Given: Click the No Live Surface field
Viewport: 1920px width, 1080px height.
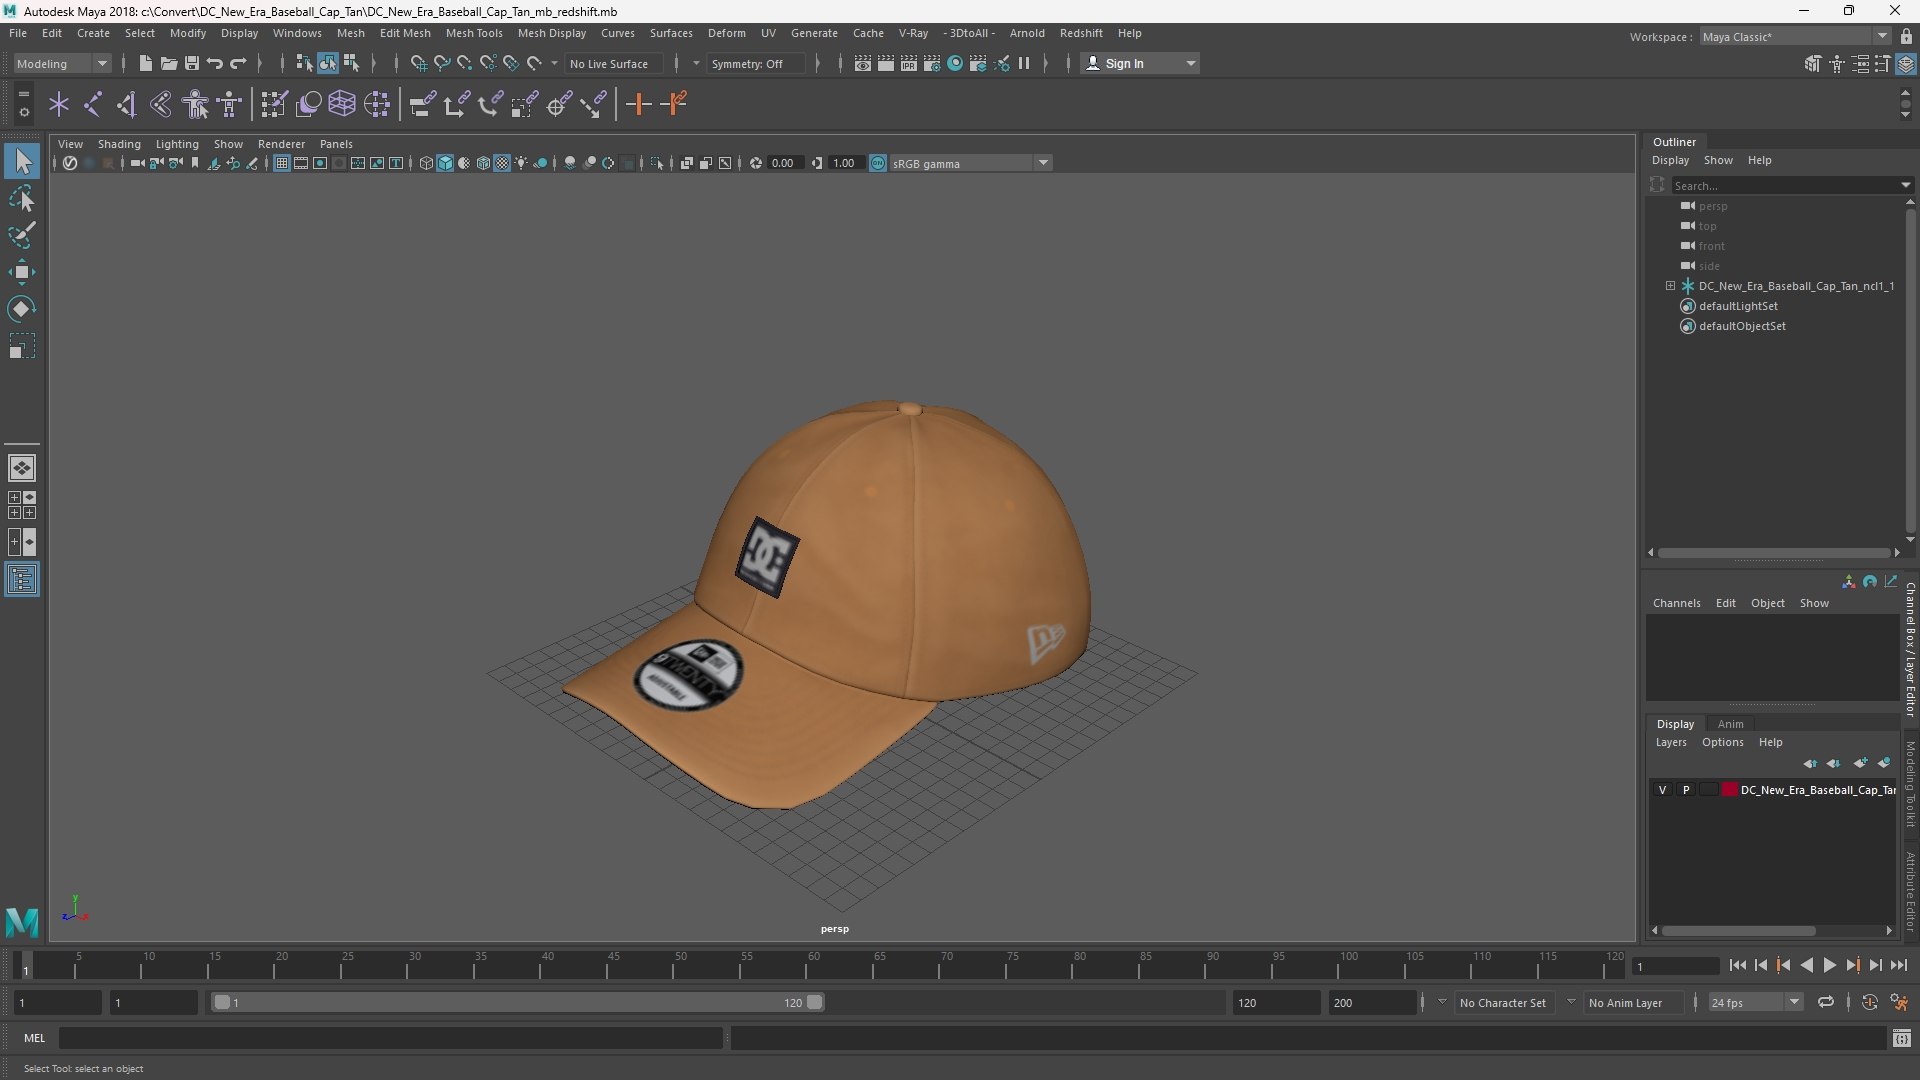Looking at the screenshot, I should coord(612,63).
